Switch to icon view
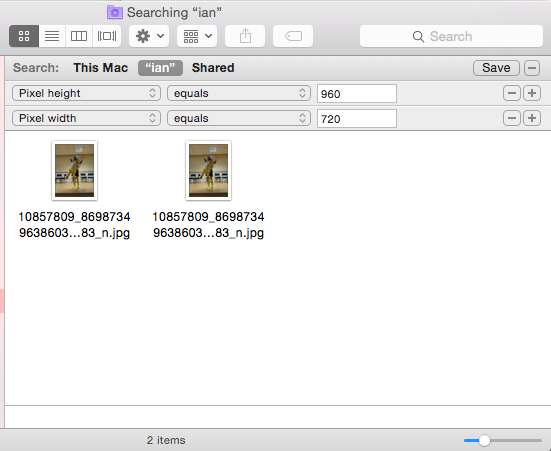The height and width of the screenshot is (451, 551). 24,36
